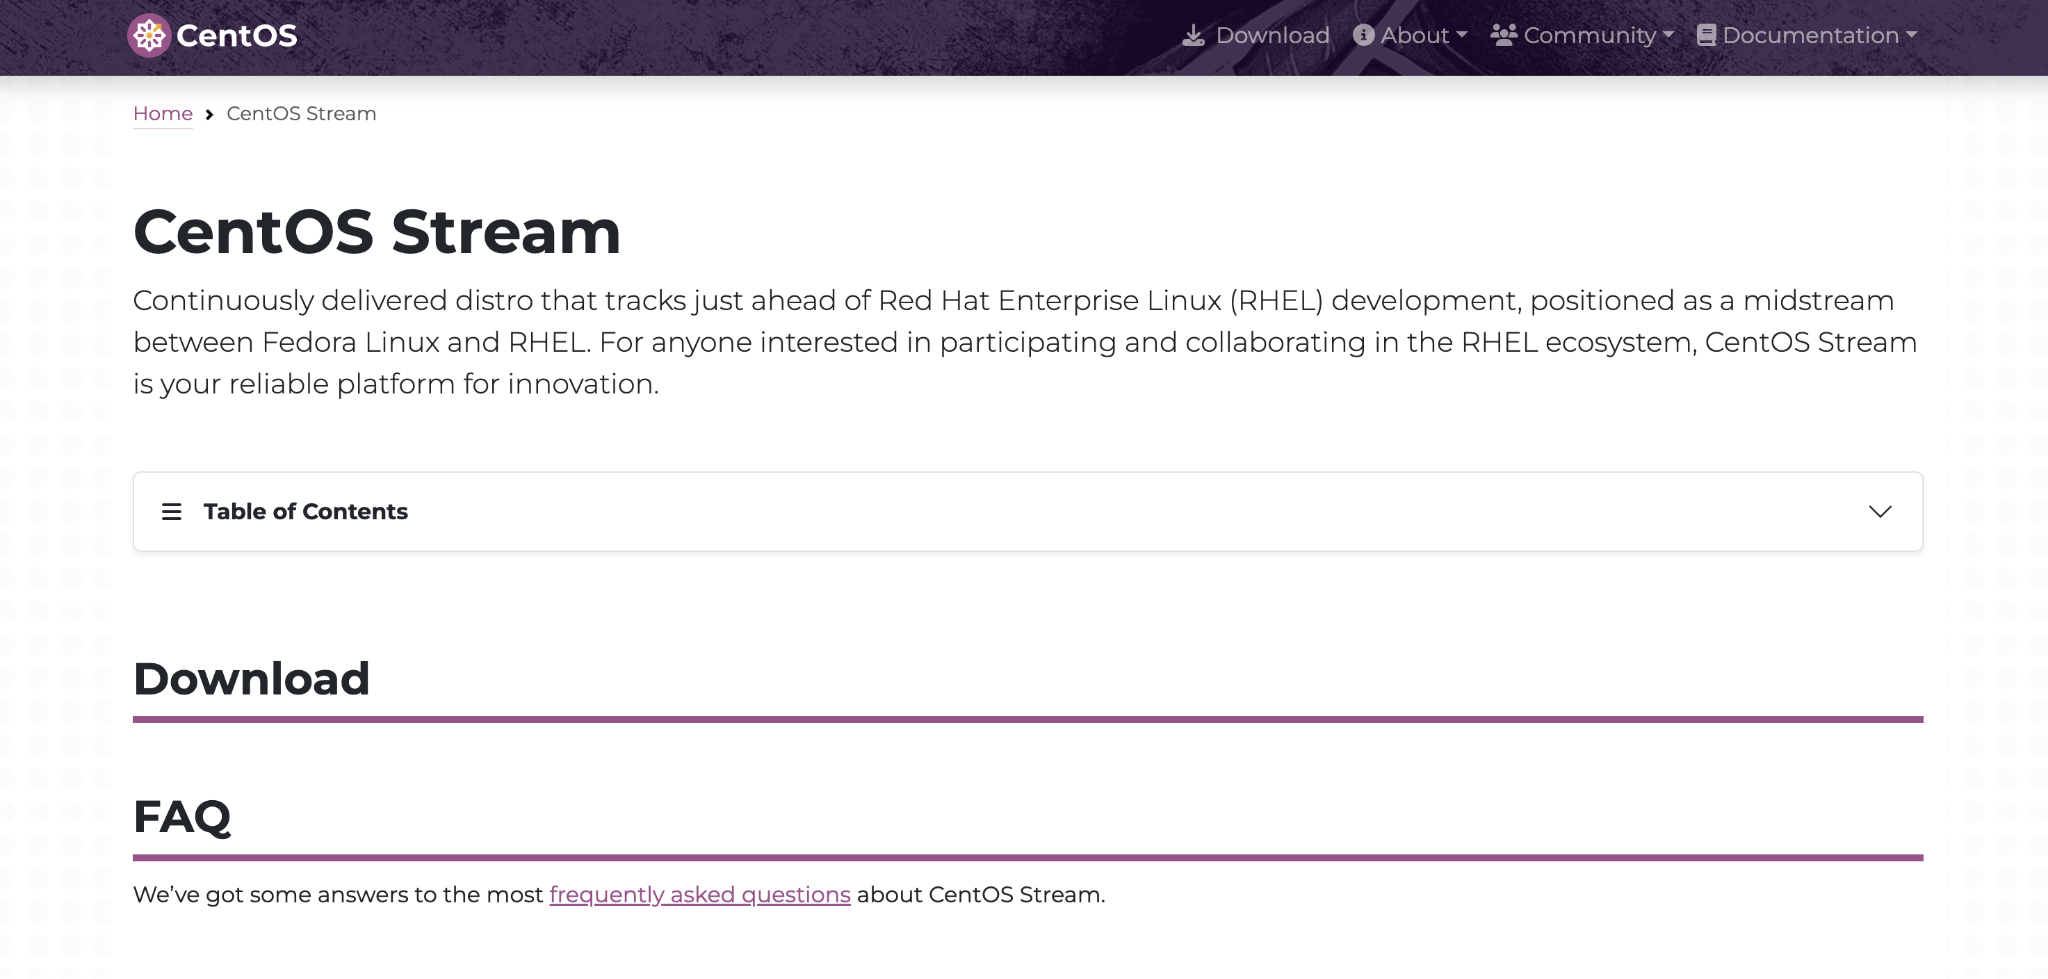Click the Community people icon
The image size is (2048, 979).
[1503, 35]
